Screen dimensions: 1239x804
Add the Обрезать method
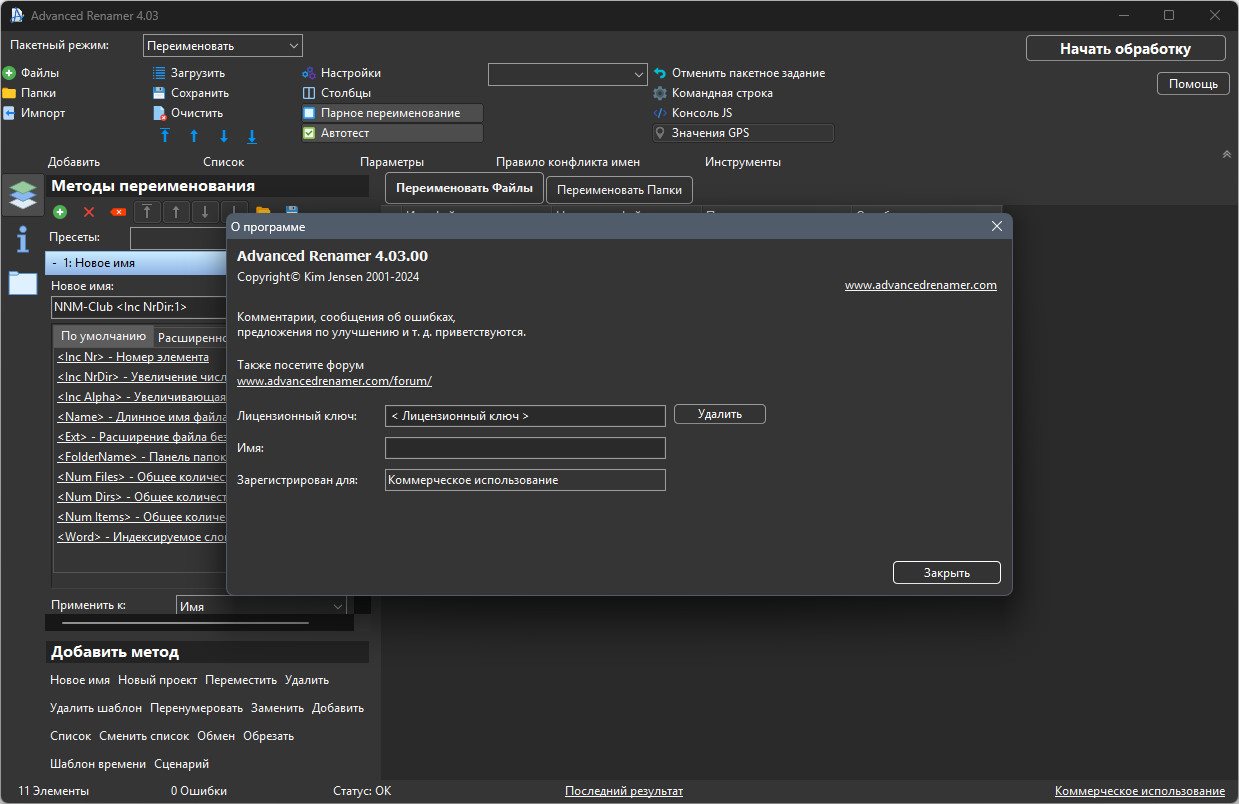[268, 736]
